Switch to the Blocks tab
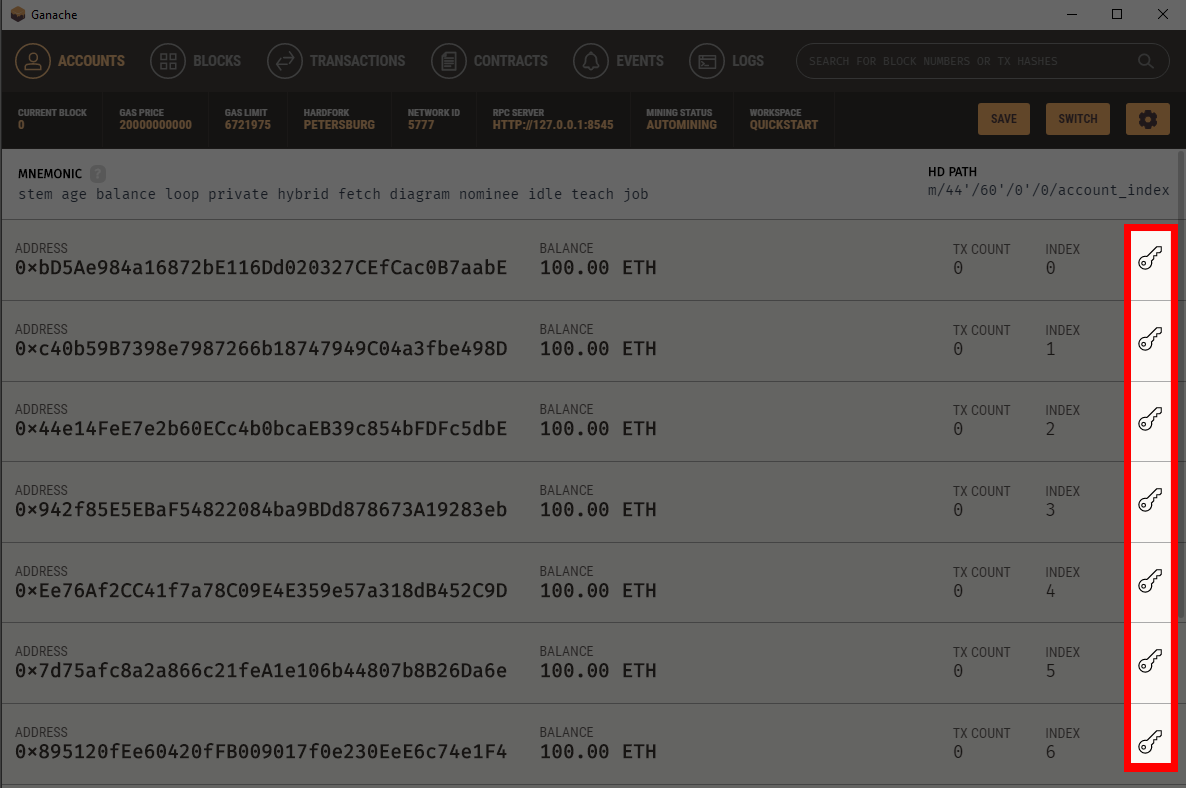 pyautogui.click(x=195, y=61)
